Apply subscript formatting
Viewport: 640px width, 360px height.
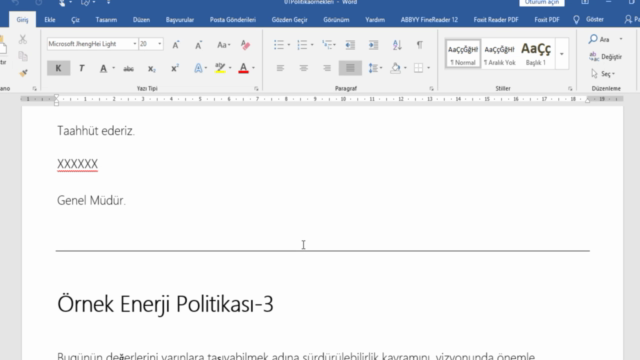tap(151, 69)
